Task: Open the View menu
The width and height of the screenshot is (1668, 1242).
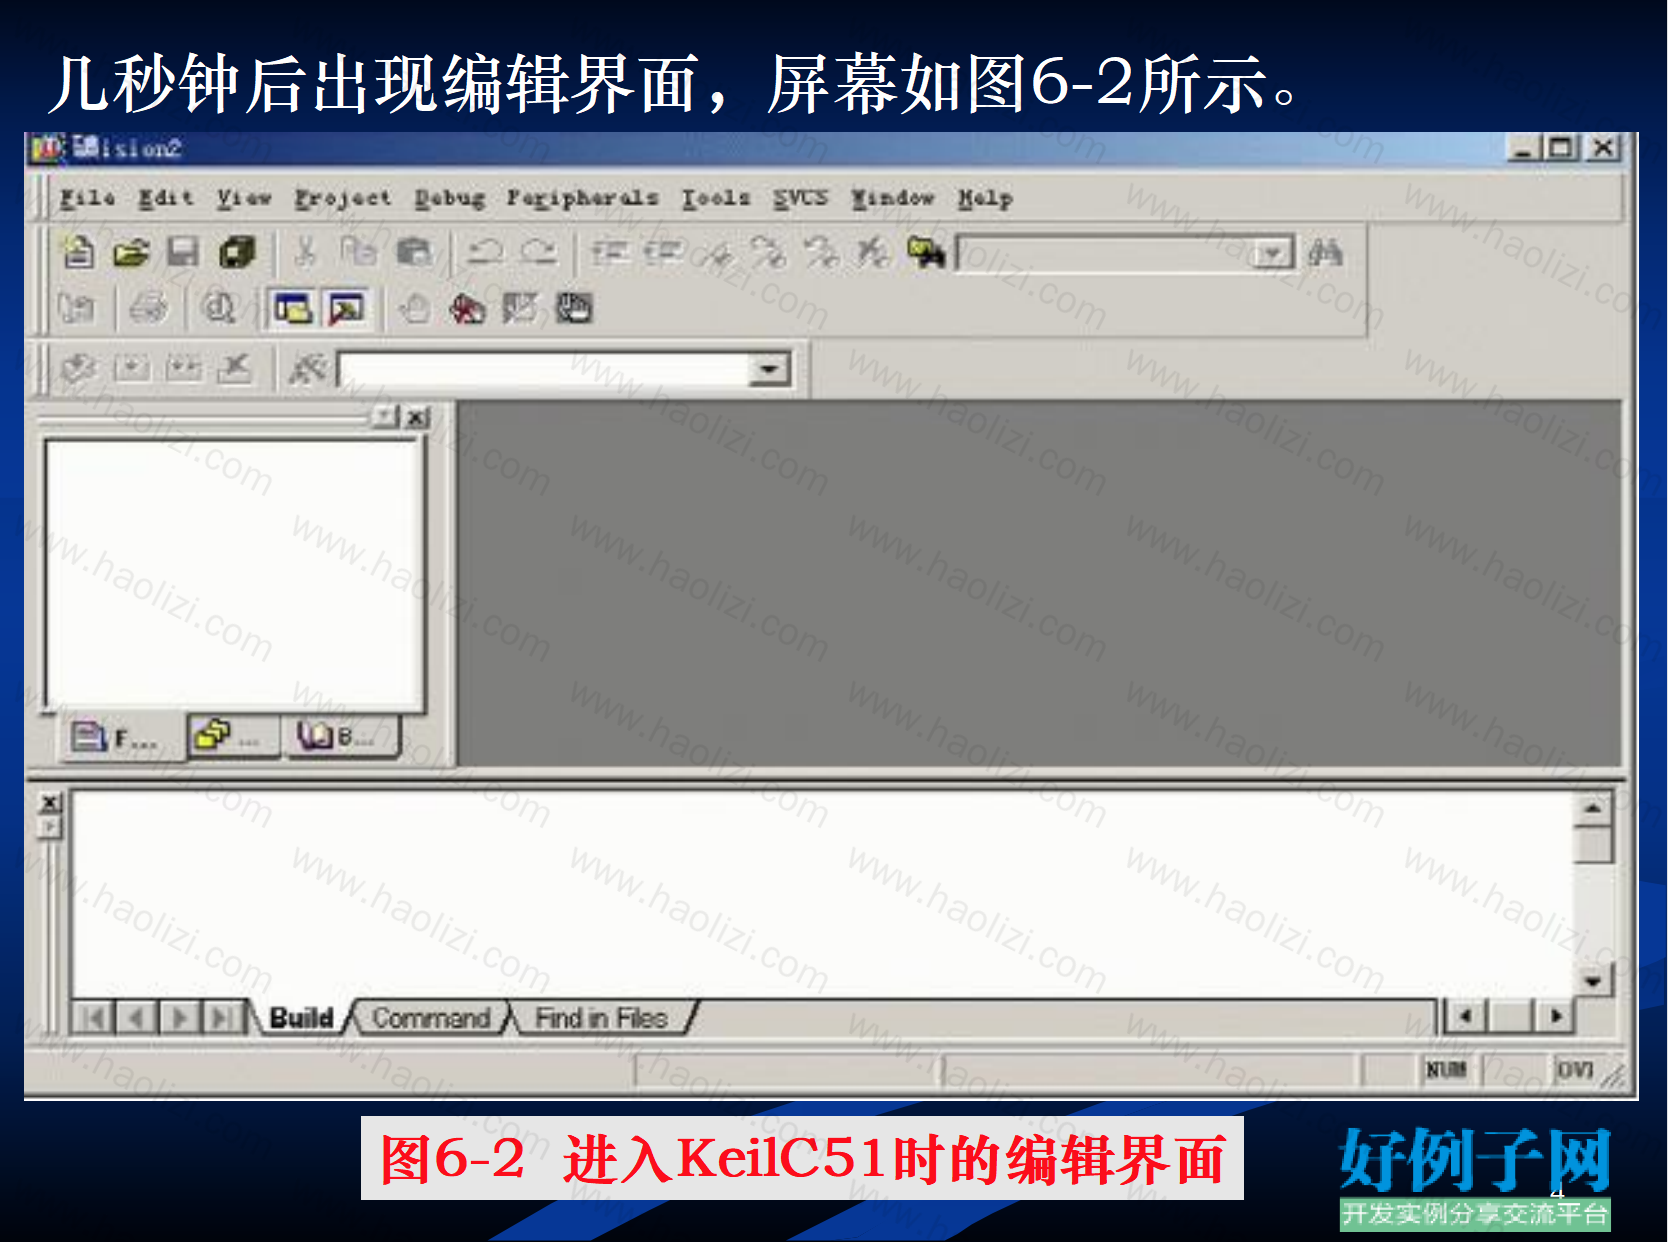Action: [244, 198]
